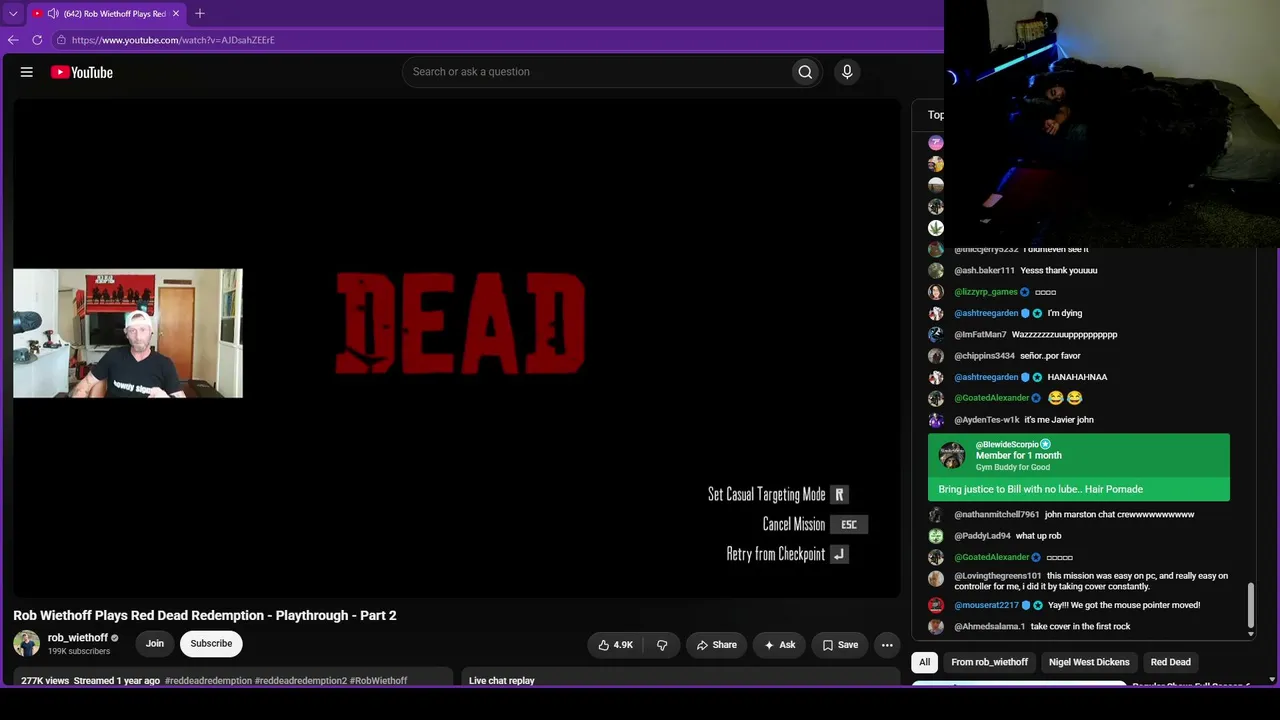1280x720 pixels.
Task: Click the video player showing DEAD screen
Action: [457, 348]
